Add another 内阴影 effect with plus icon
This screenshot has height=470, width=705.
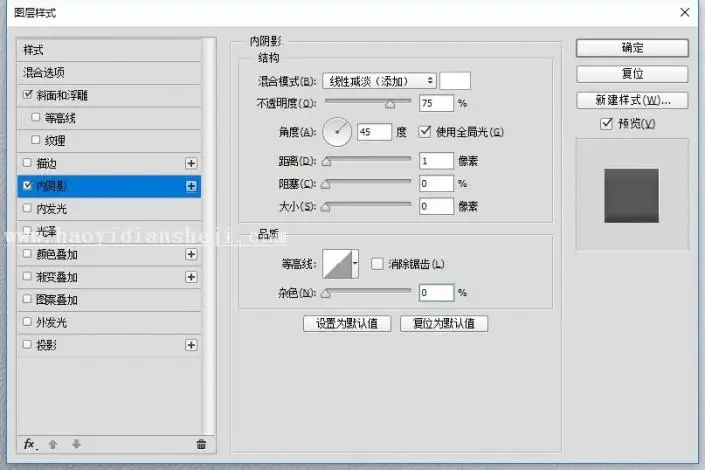point(191,186)
